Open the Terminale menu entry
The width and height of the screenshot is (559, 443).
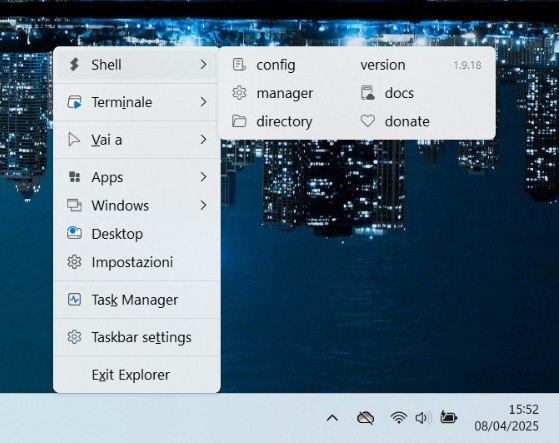point(137,102)
